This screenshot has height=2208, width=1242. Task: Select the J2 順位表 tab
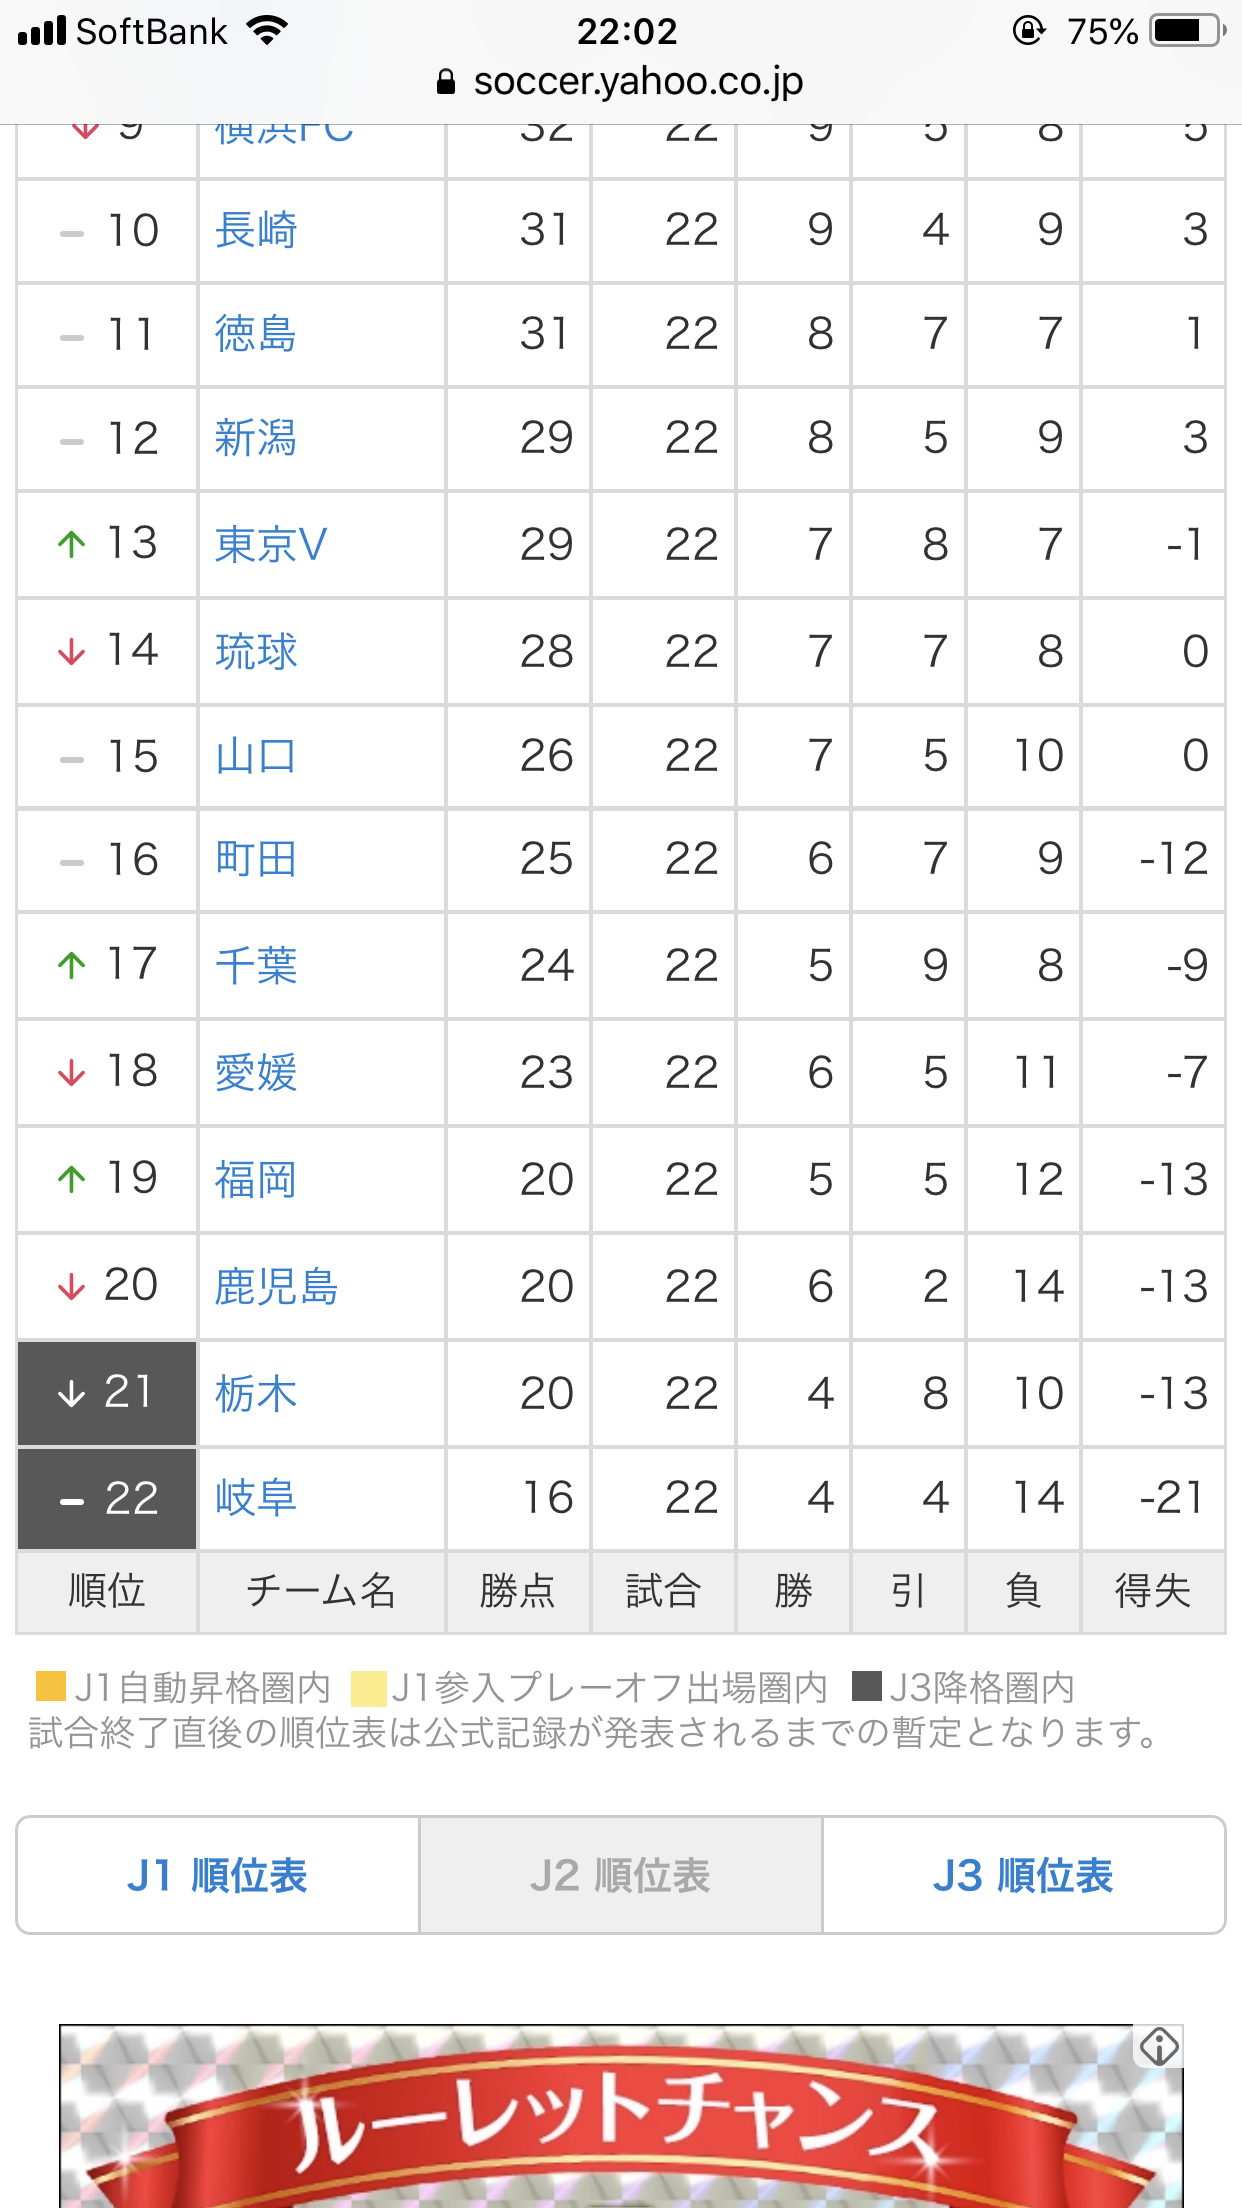[620, 1876]
